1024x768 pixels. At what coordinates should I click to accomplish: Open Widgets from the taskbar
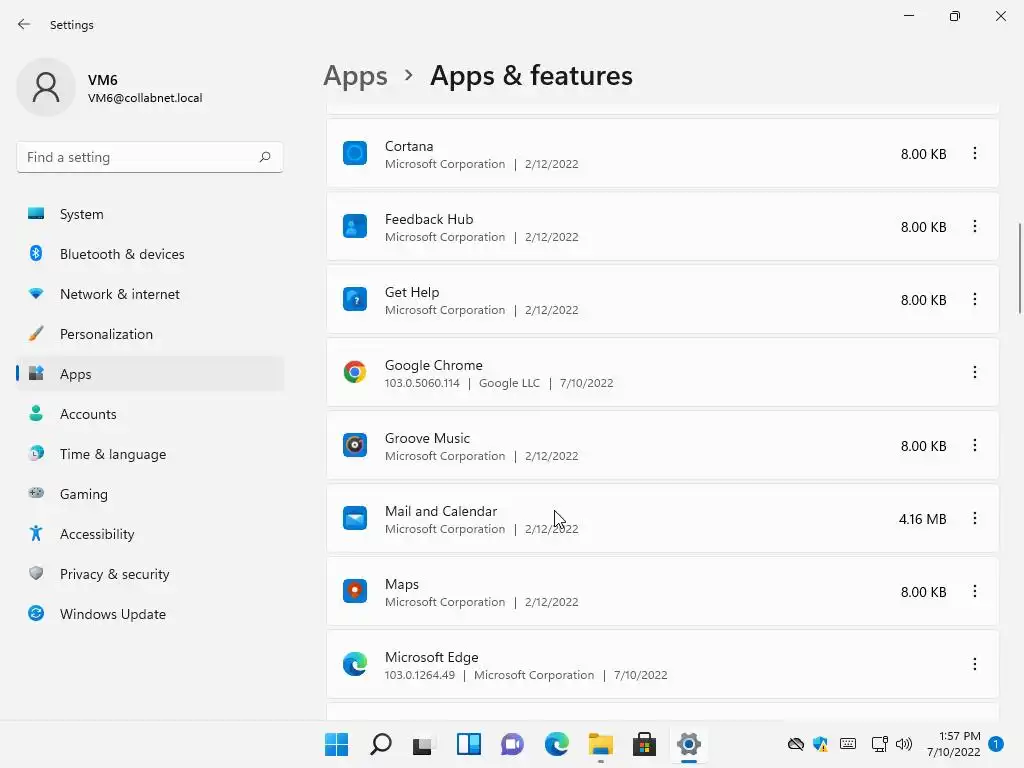[x=468, y=744]
